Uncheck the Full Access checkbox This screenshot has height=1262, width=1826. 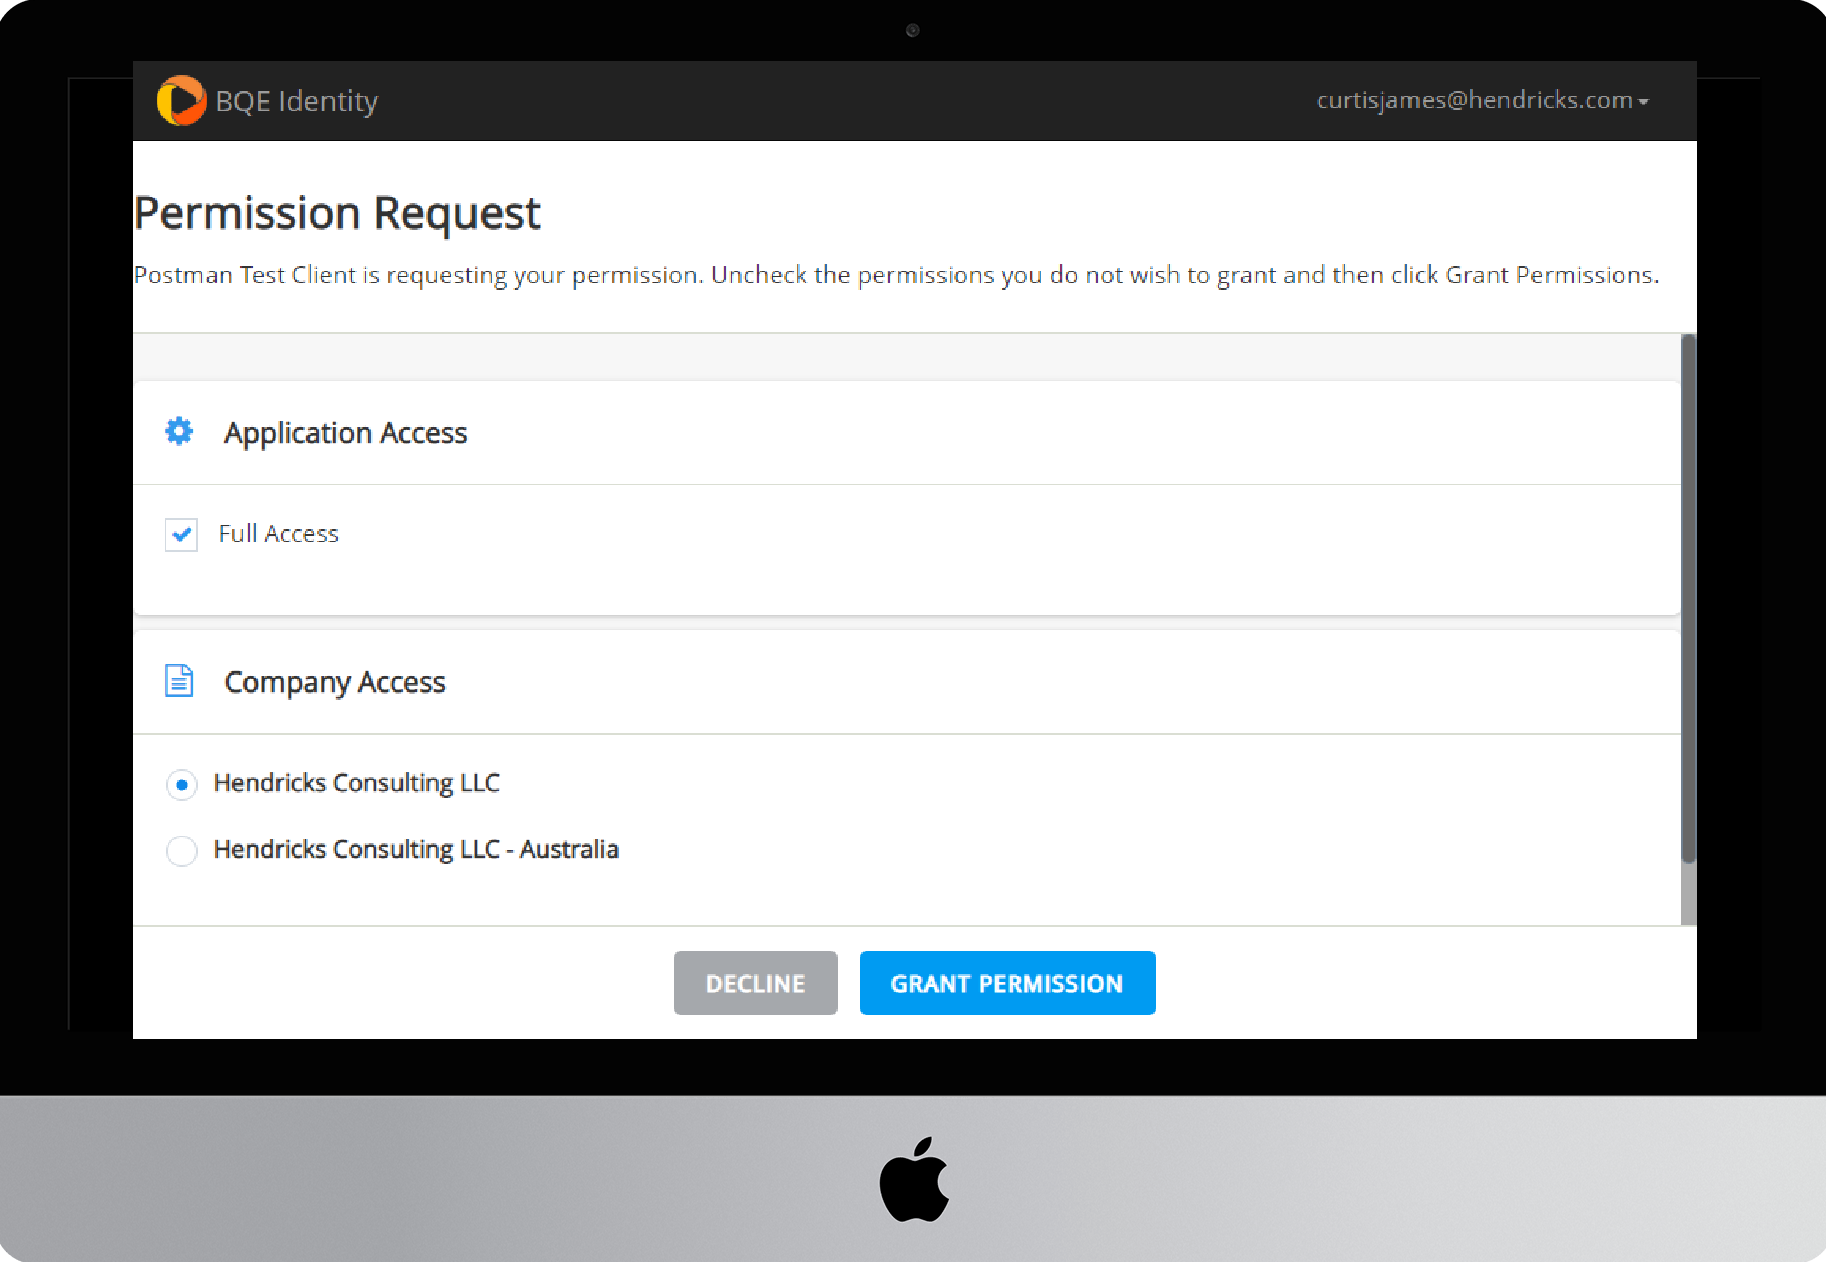coord(181,535)
